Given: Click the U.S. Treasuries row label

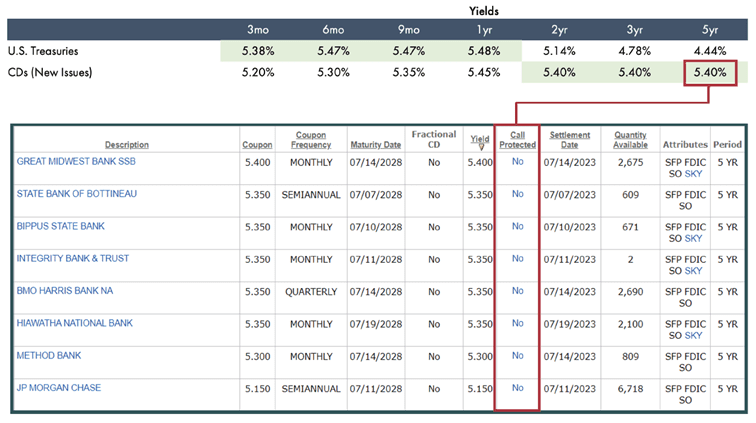Looking at the screenshot, I should (x=43, y=51).
